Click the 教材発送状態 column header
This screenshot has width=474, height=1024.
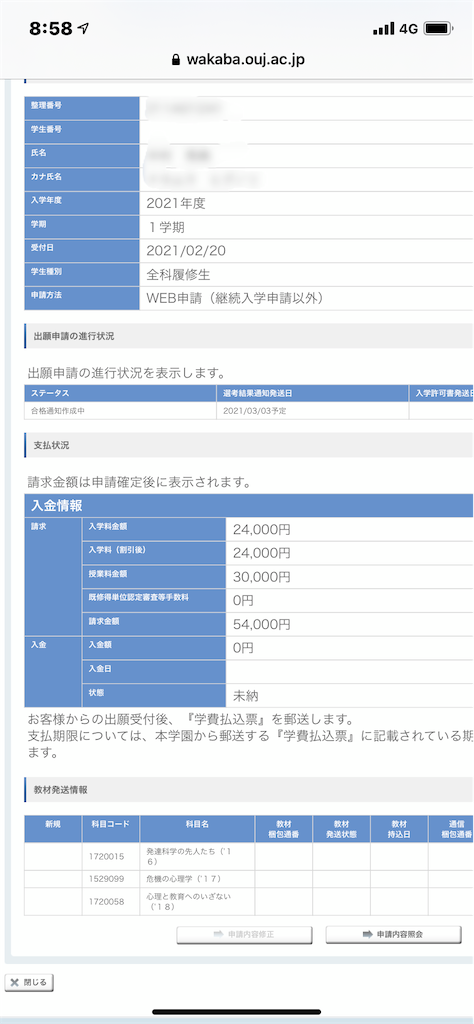[341, 829]
